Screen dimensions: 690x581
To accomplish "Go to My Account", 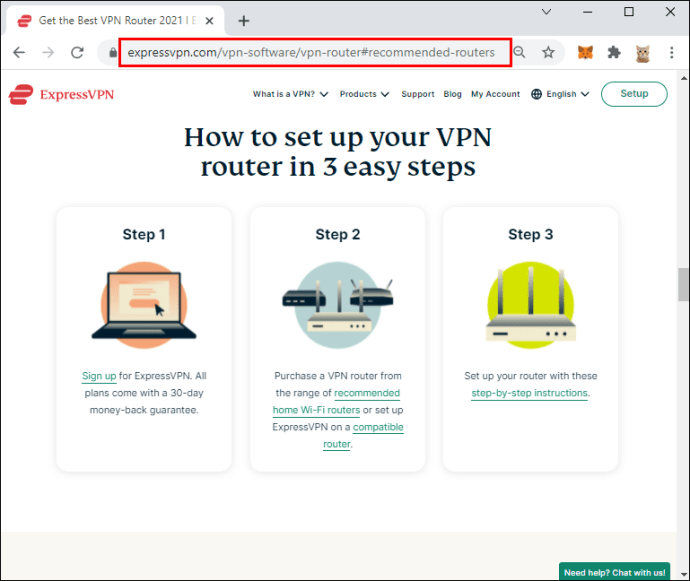I will click(x=495, y=94).
